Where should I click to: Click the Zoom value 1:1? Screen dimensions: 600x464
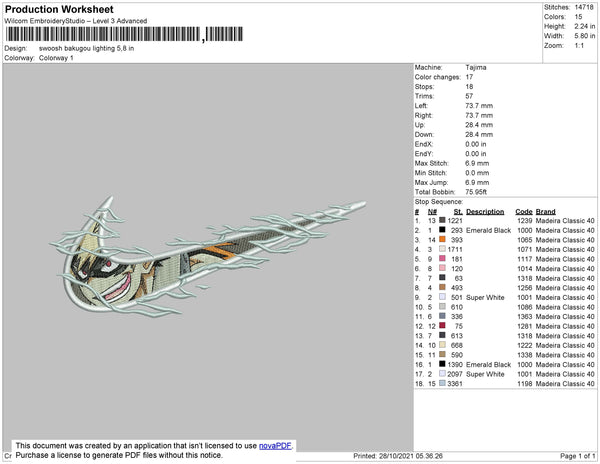(579, 46)
